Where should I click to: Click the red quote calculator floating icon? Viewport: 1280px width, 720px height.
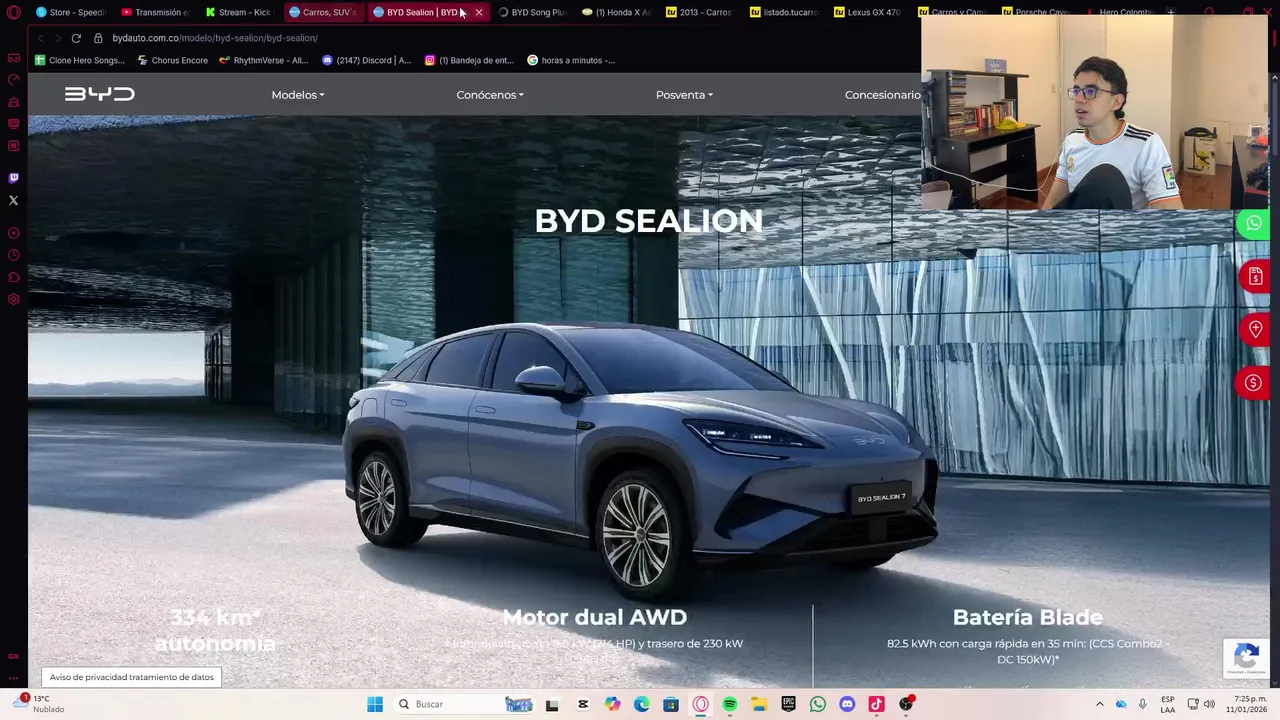click(1255, 276)
